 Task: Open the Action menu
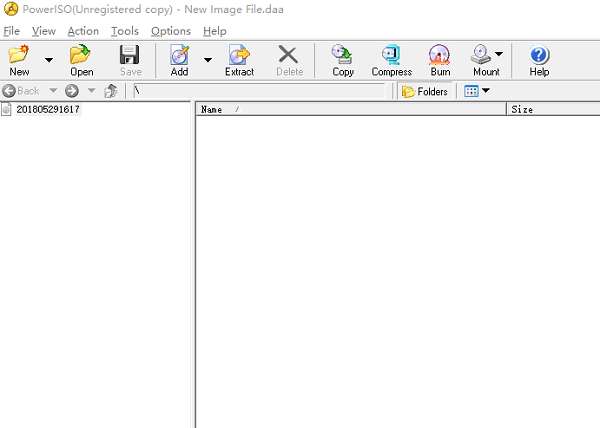[83, 31]
